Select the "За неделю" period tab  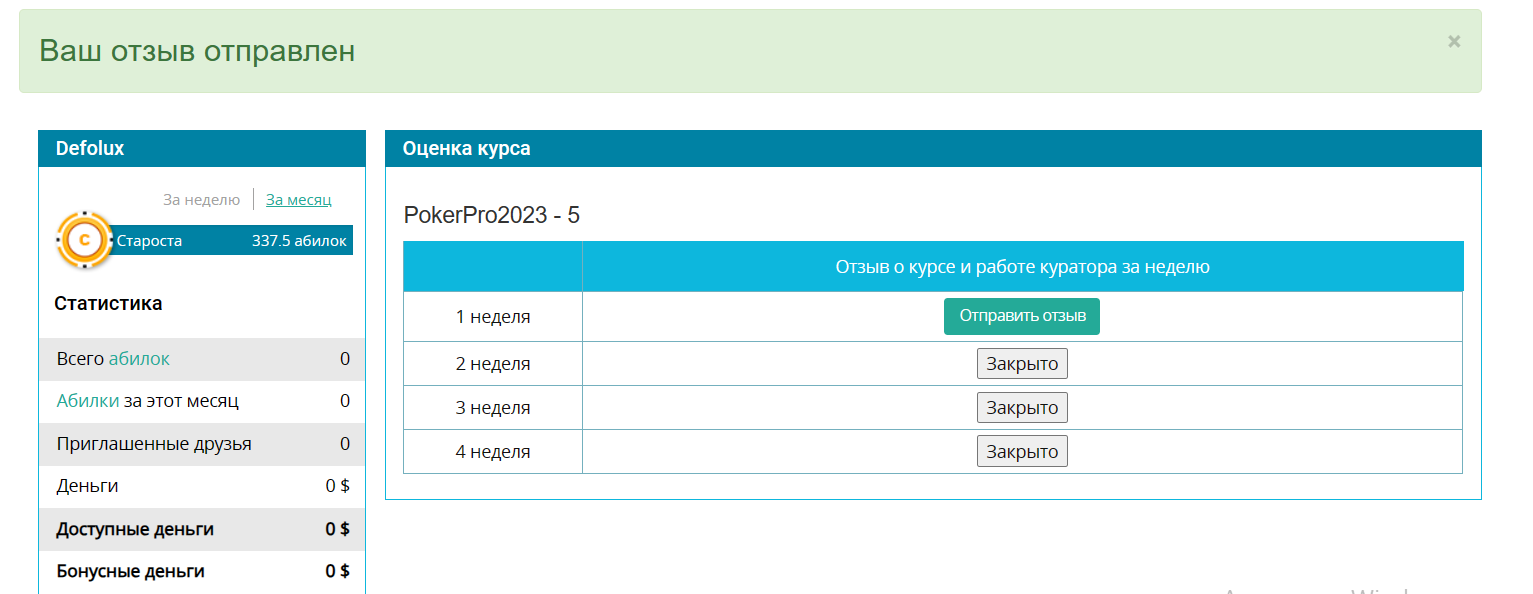pyautogui.click(x=202, y=200)
